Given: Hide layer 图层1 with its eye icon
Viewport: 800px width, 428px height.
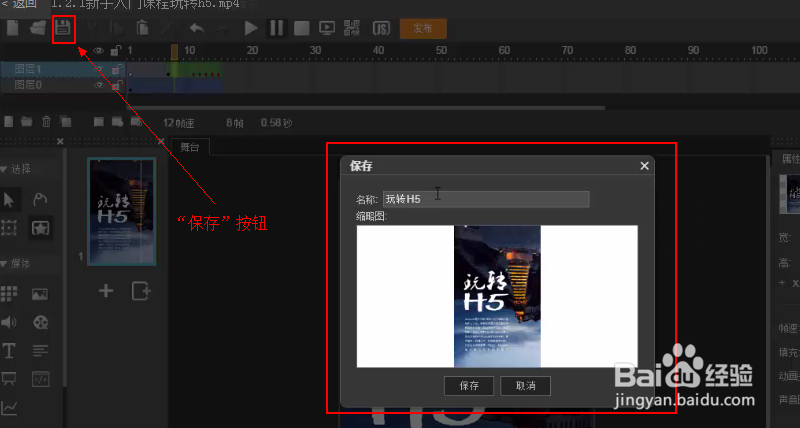Looking at the screenshot, I should click(x=99, y=69).
